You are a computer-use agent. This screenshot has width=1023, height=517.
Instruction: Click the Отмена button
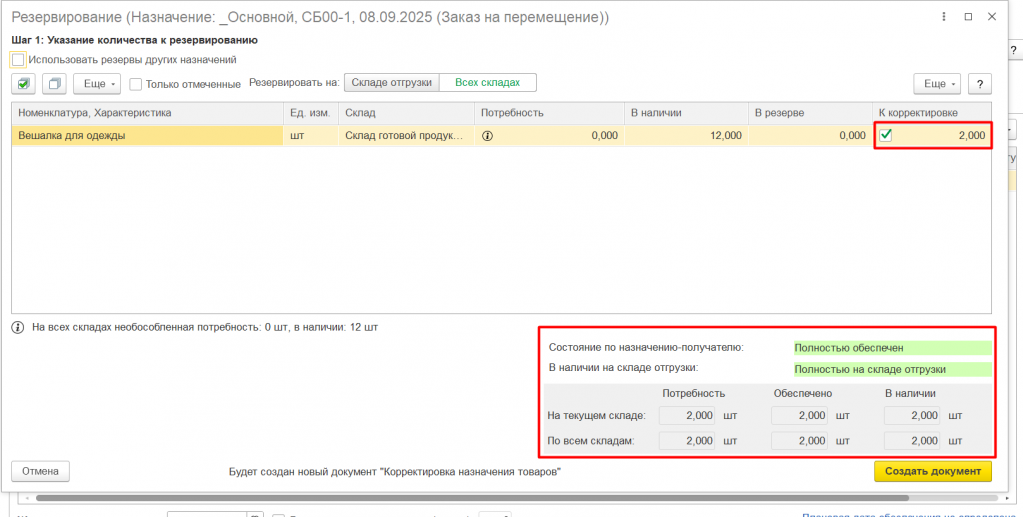click(x=40, y=471)
